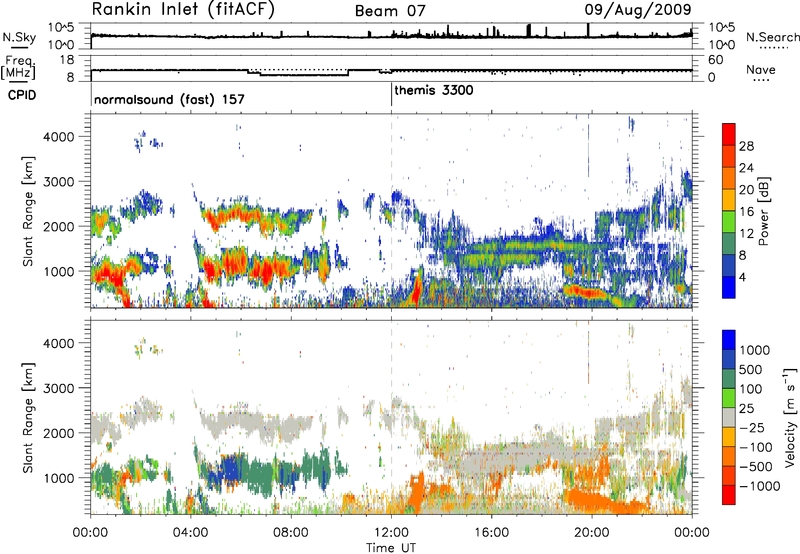Click the 'normalsound (fast) 157' text
Viewport: 800px width, 554px height.
pyautogui.click(x=169, y=99)
